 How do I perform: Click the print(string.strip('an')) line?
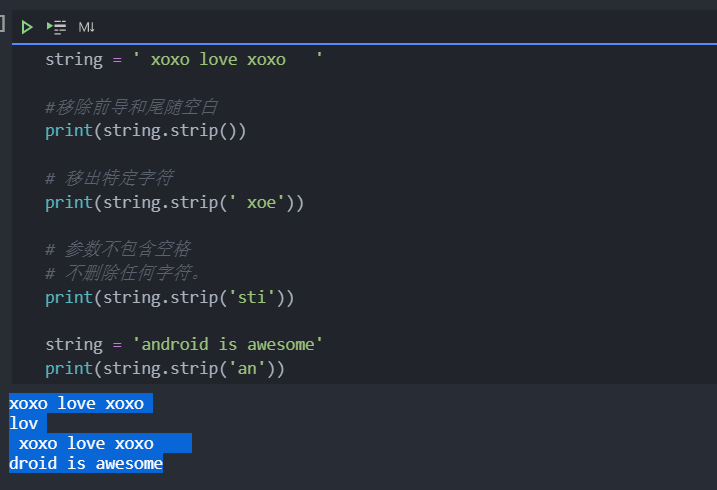(x=165, y=368)
